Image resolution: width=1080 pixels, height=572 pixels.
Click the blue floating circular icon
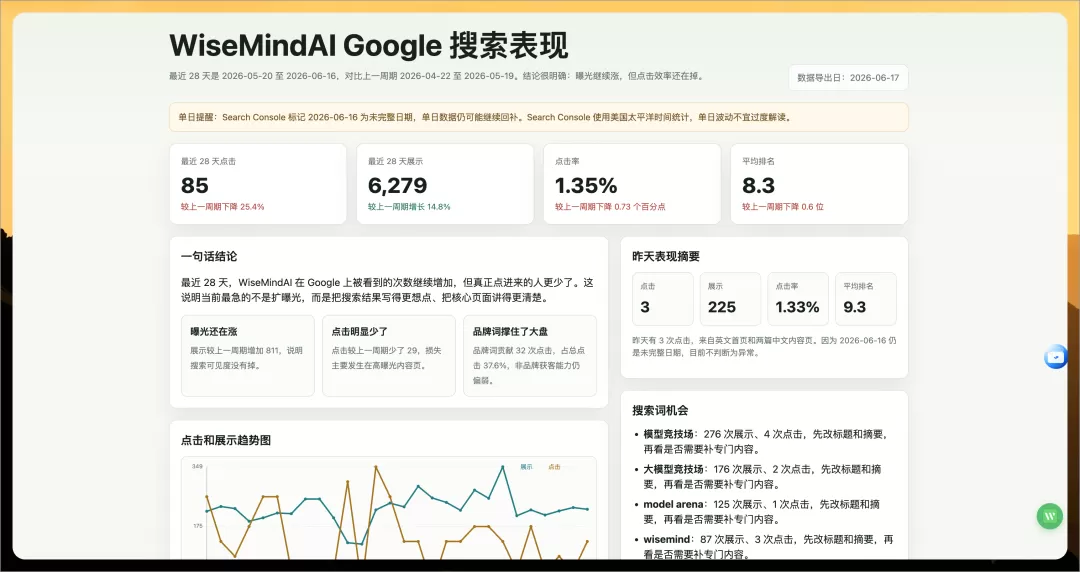point(1056,356)
